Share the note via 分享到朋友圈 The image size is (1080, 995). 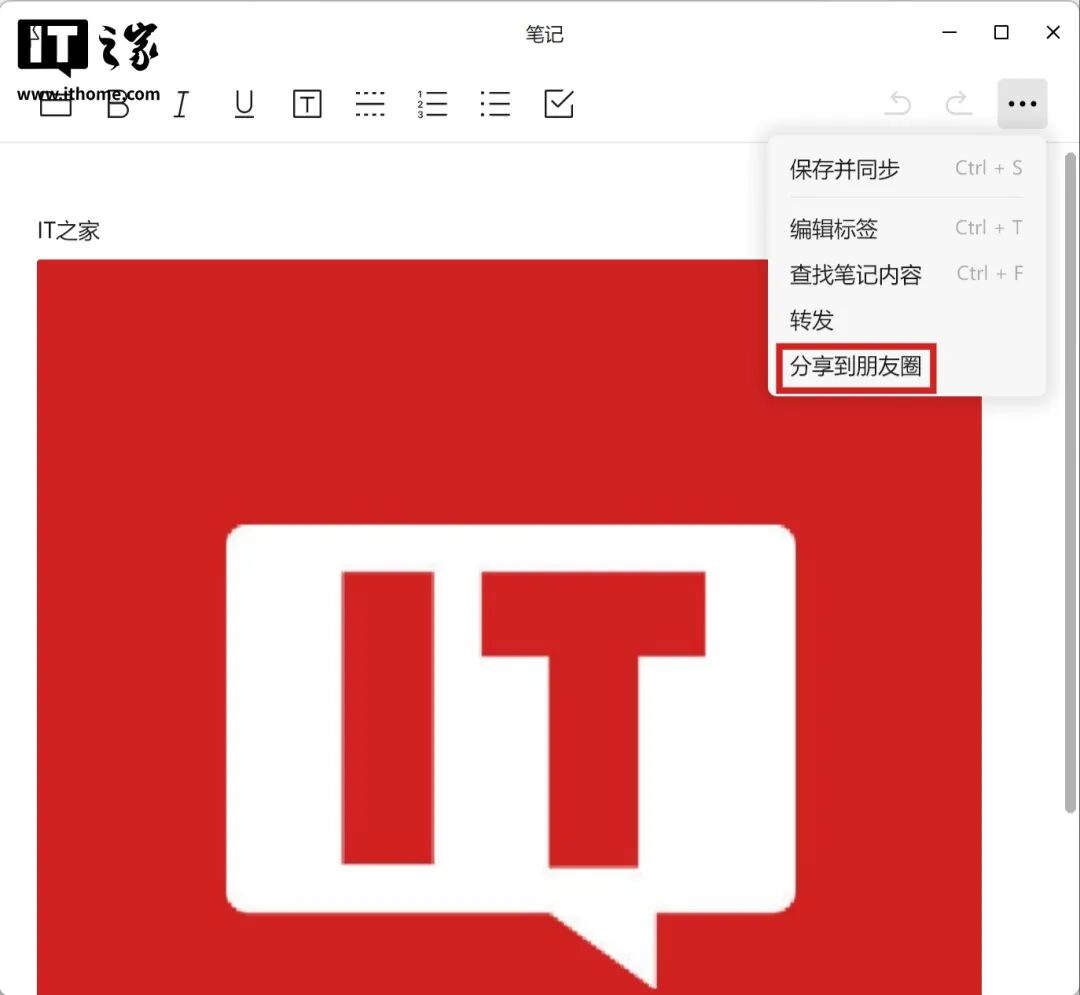click(x=856, y=367)
